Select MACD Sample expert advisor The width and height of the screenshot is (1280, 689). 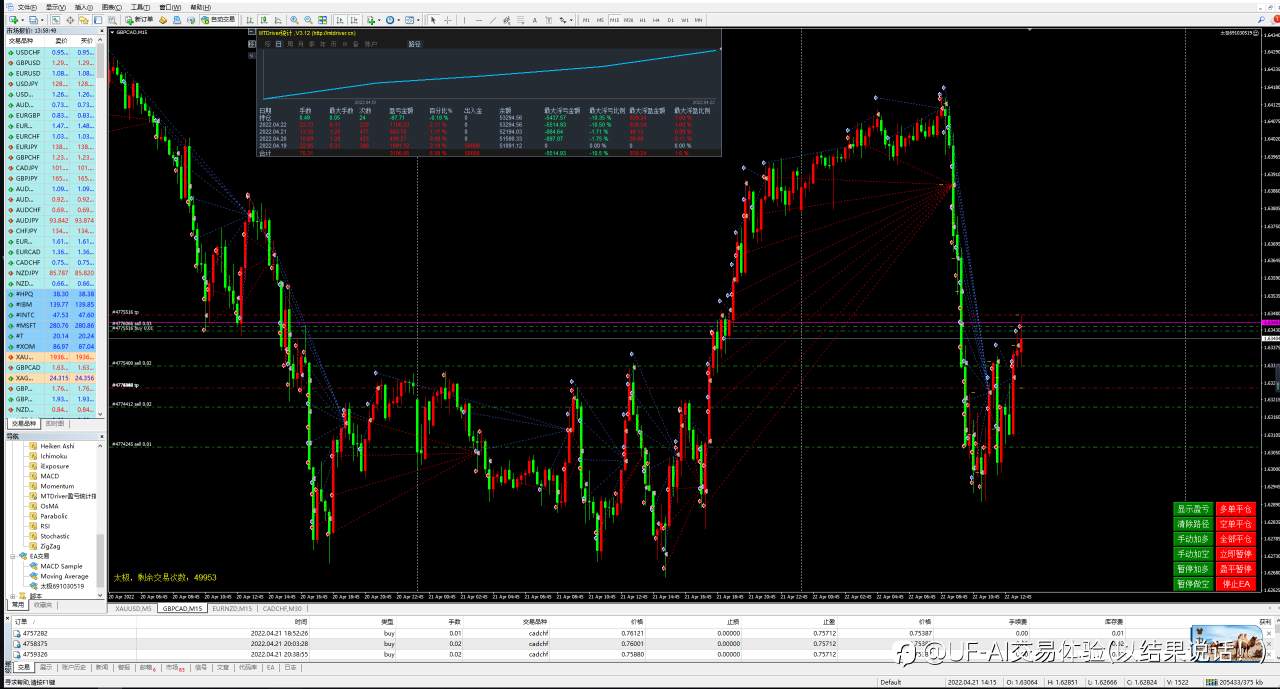[x=62, y=566]
